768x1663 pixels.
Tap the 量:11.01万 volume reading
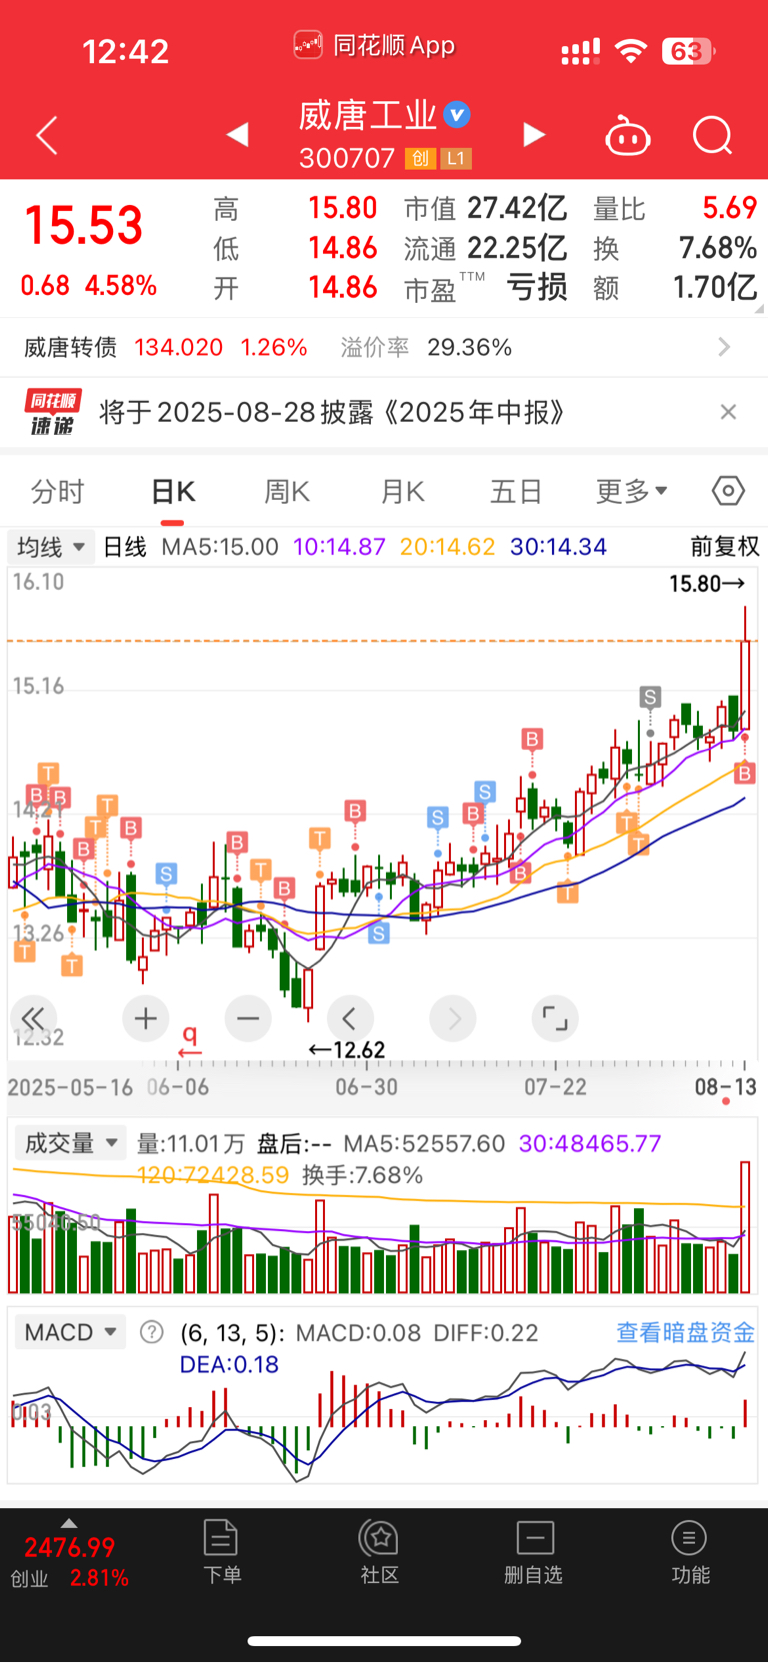191,1143
